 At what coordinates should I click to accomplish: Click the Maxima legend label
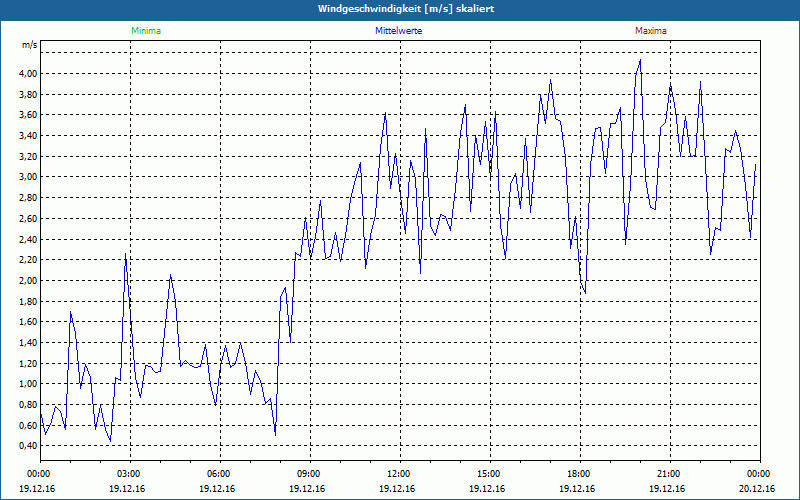651,31
